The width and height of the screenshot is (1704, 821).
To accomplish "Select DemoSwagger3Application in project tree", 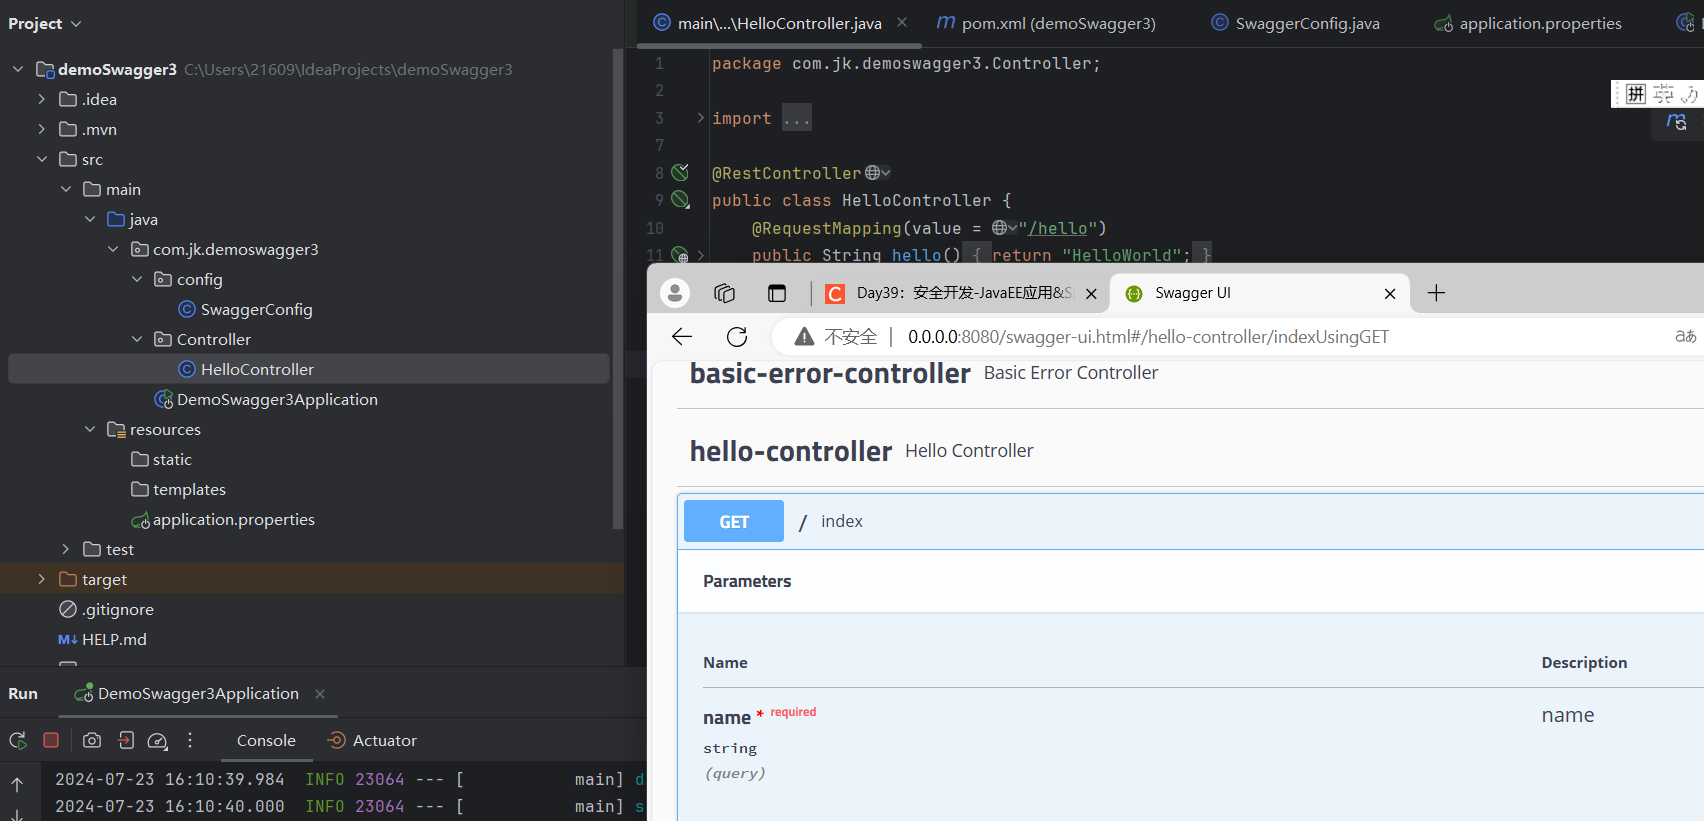I will coord(266,399).
